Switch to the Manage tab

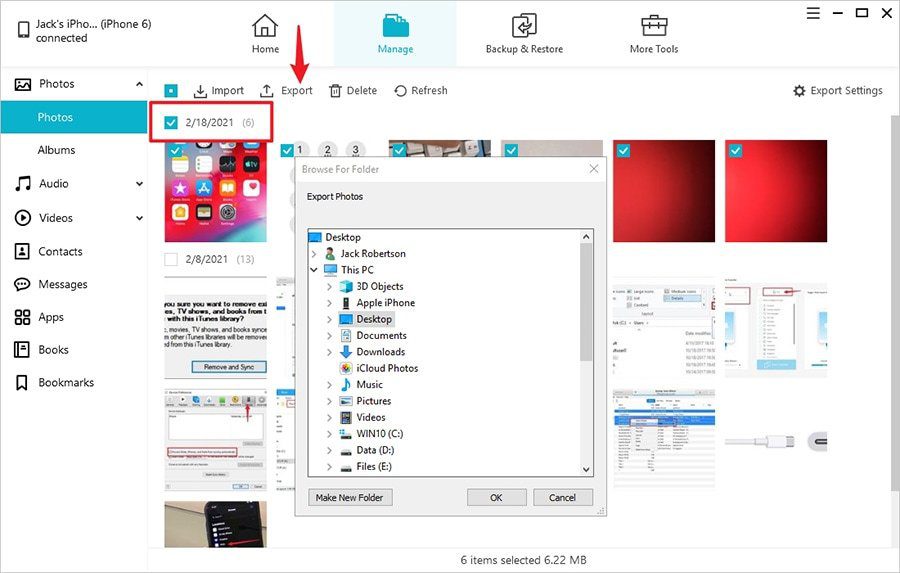point(395,33)
